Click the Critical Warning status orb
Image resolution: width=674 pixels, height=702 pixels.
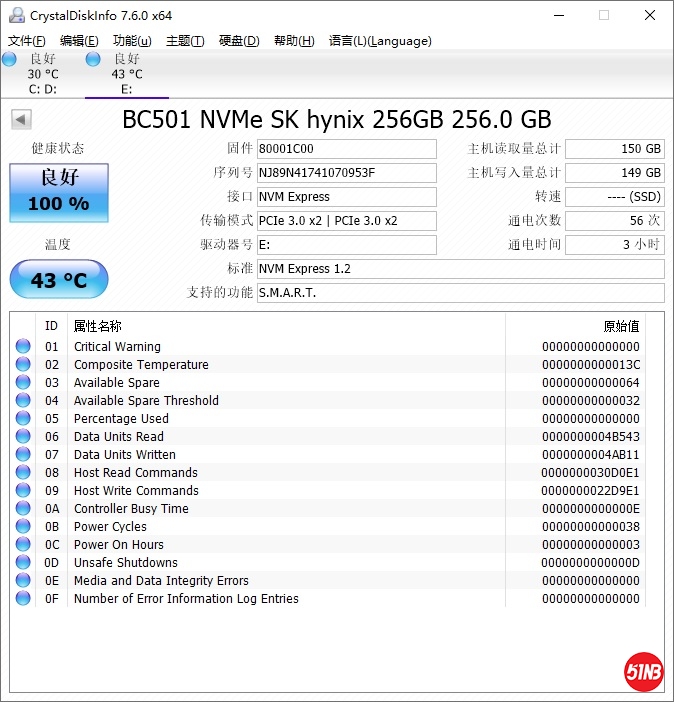point(23,347)
